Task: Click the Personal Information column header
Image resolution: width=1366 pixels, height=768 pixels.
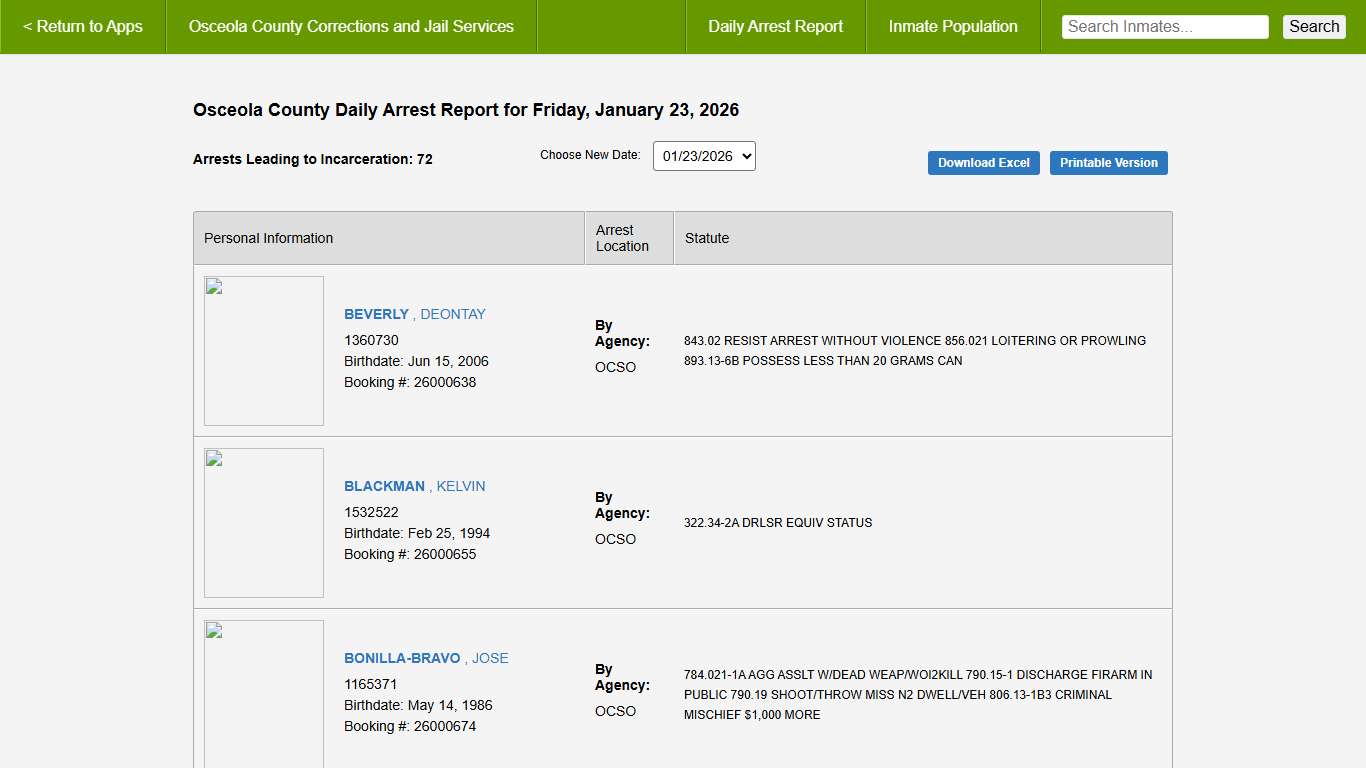Action: 268,238
